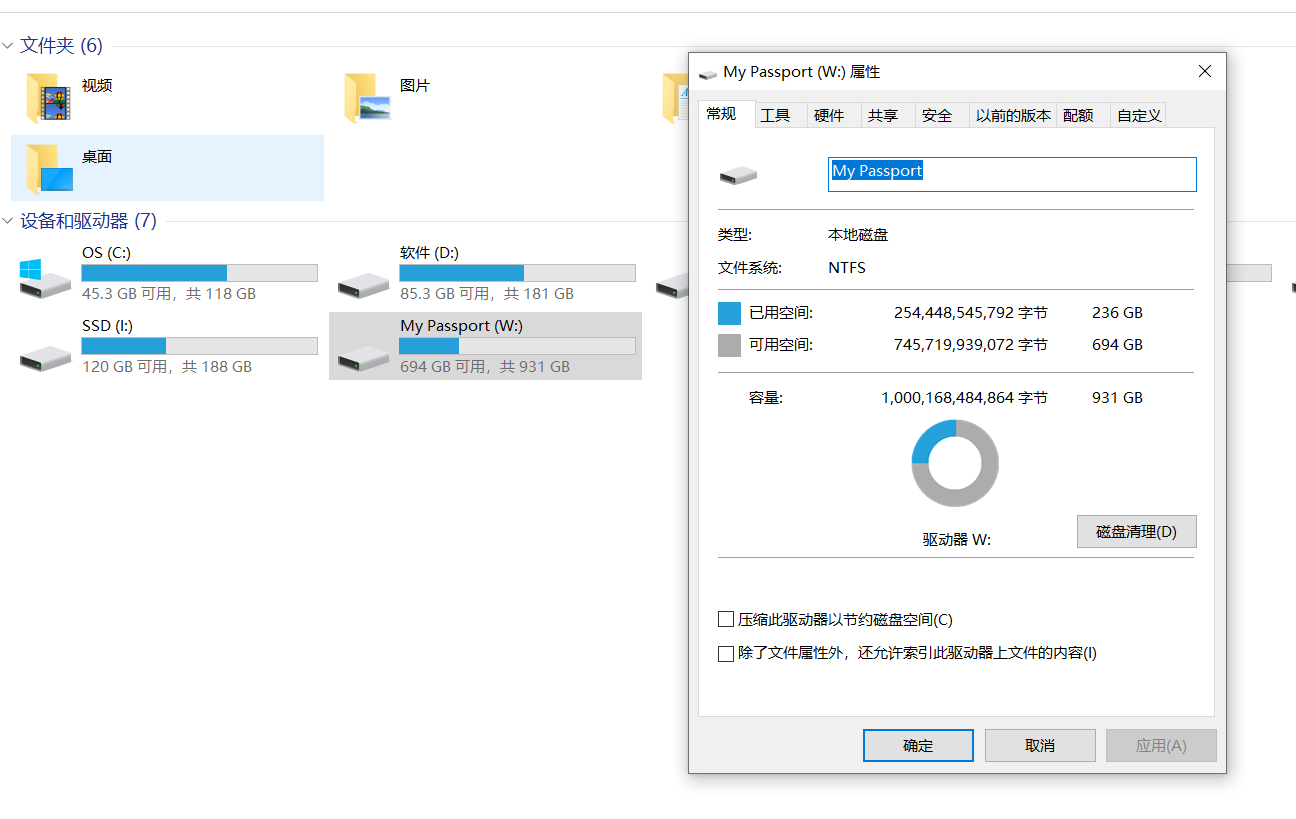Click the 本地磁盘 type value
The image size is (1296, 819).
[x=858, y=235]
